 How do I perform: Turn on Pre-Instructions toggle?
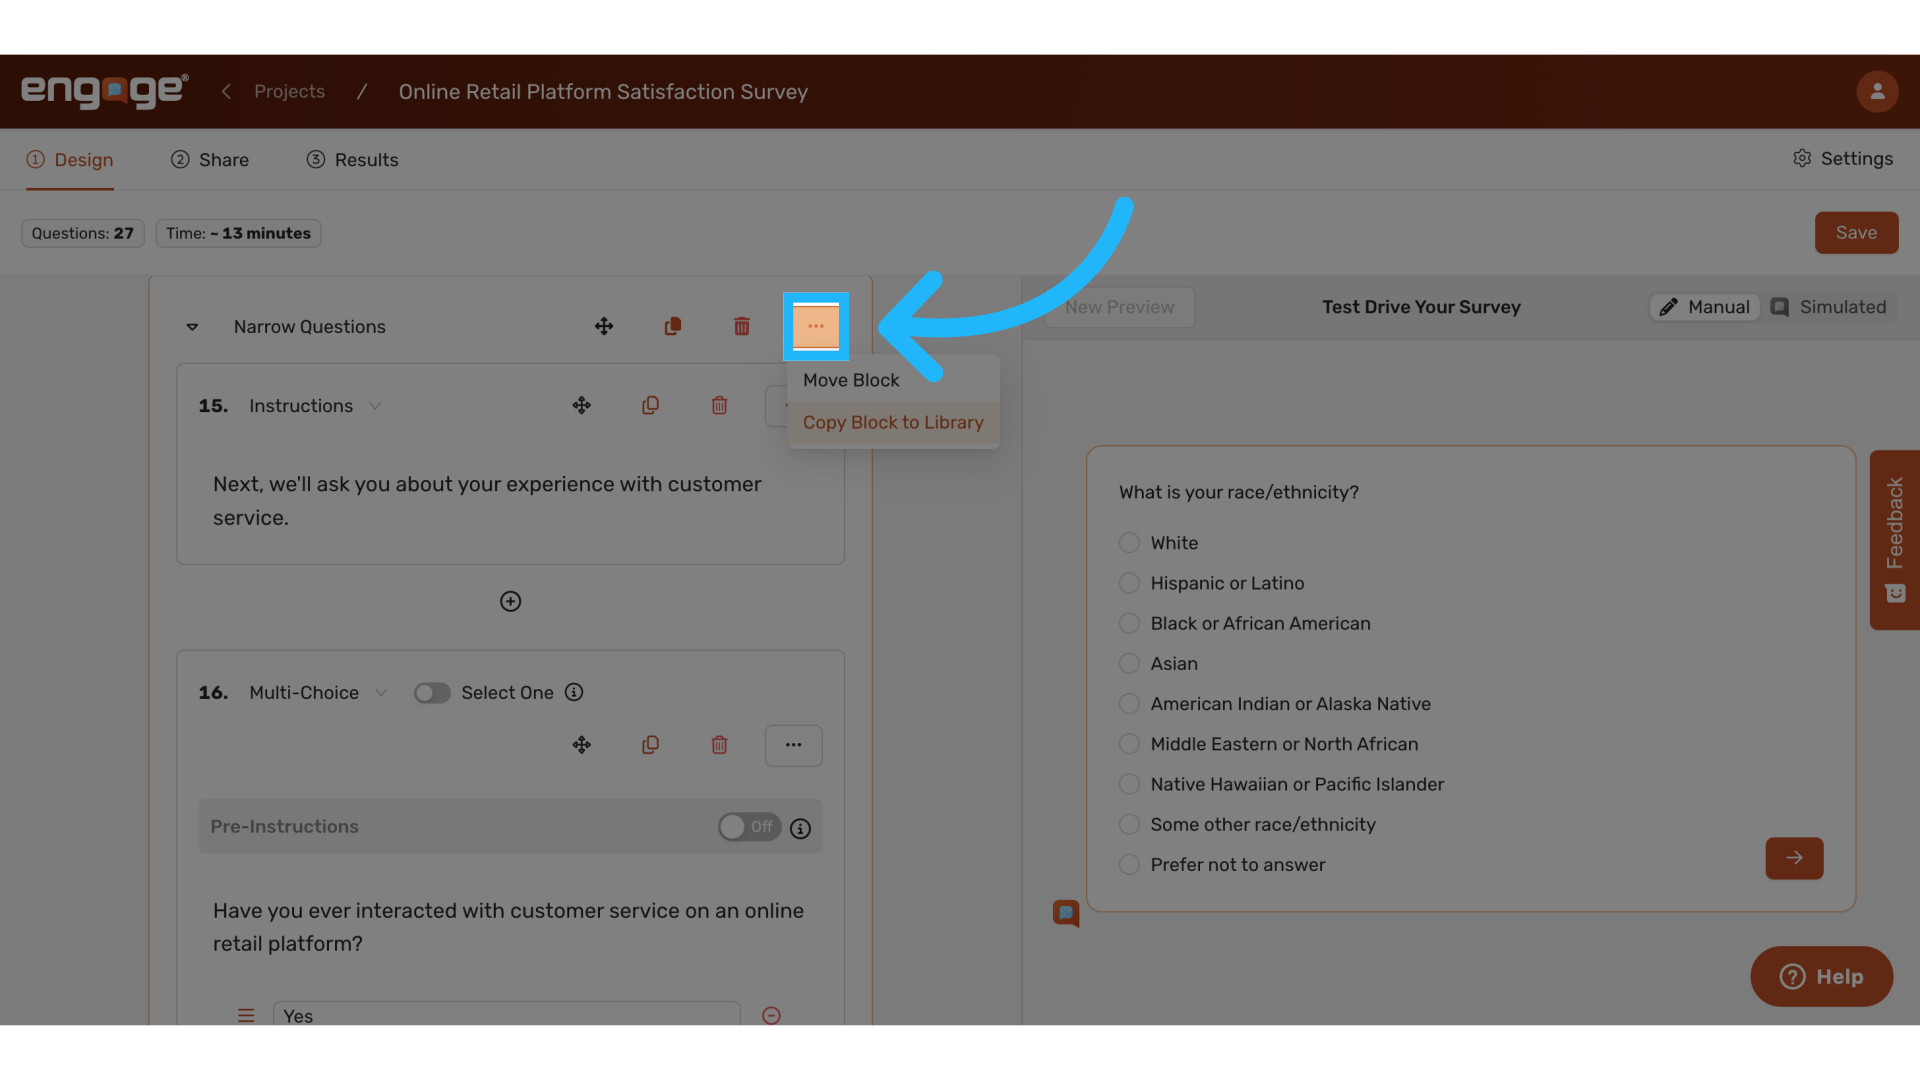pos(749,827)
